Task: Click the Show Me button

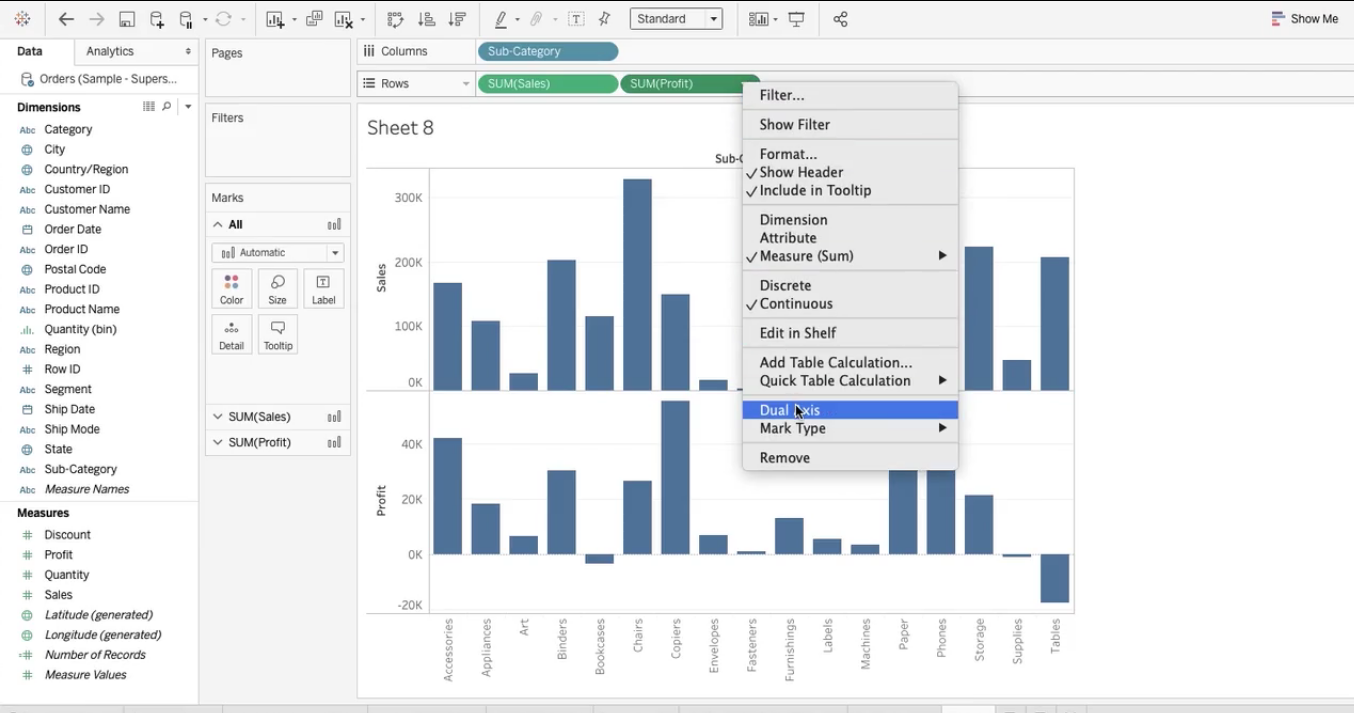Action: 1305,19
